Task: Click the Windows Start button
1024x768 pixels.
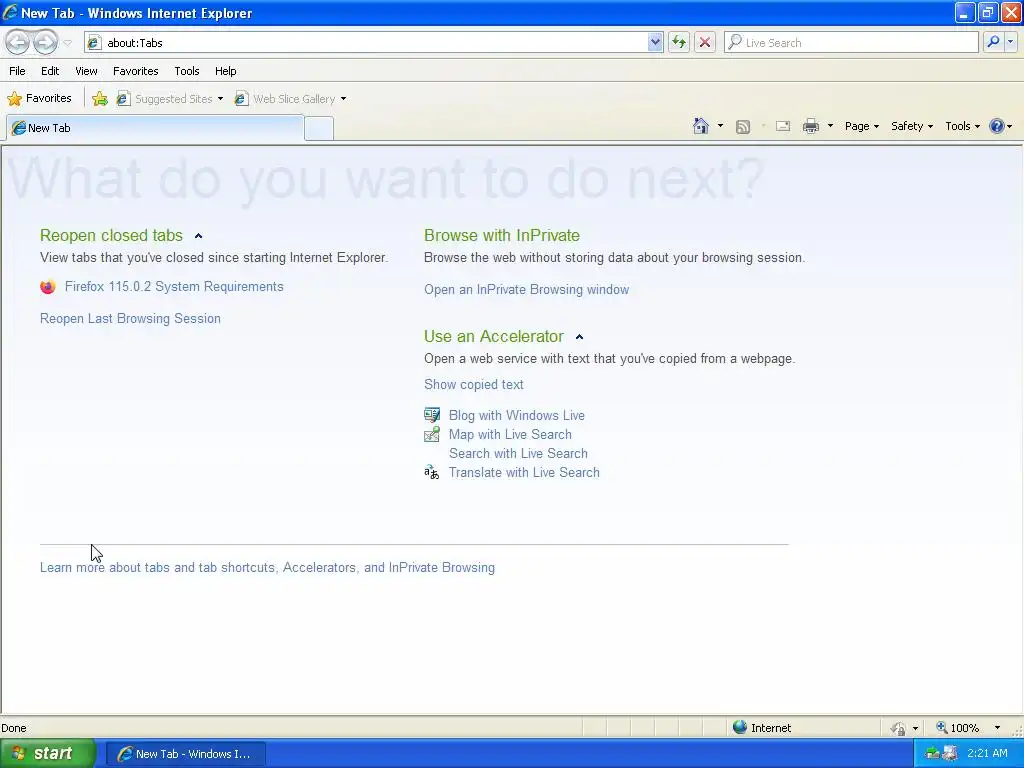Action: coord(48,754)
